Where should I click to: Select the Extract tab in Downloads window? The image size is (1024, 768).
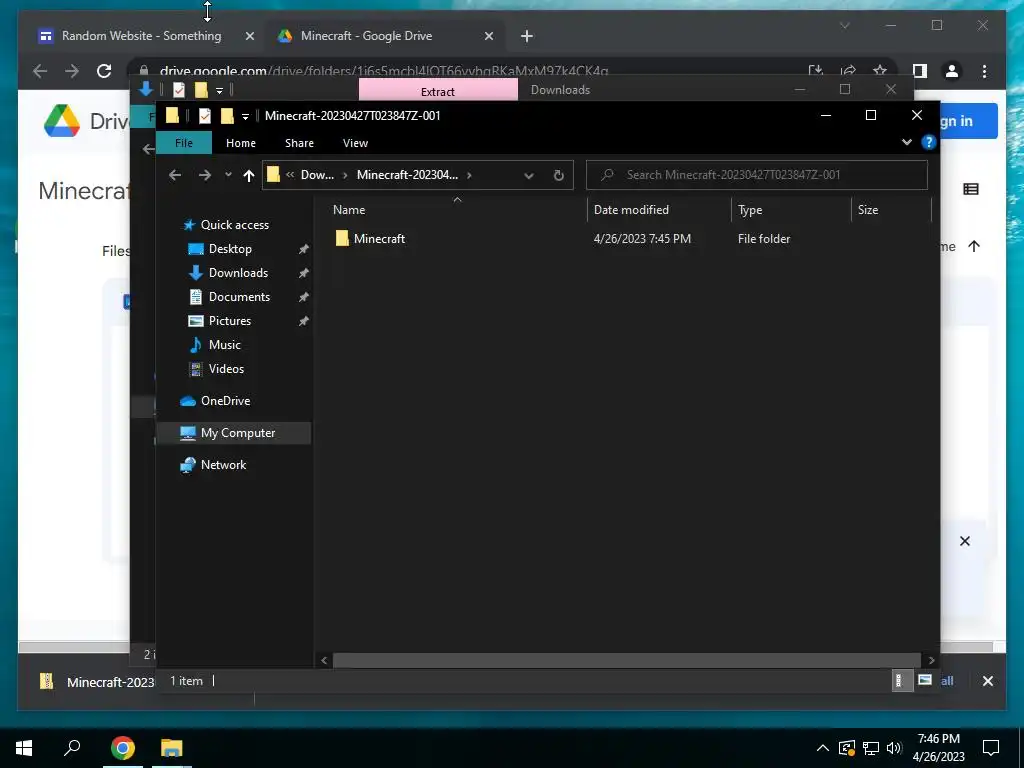coord(438,91)
